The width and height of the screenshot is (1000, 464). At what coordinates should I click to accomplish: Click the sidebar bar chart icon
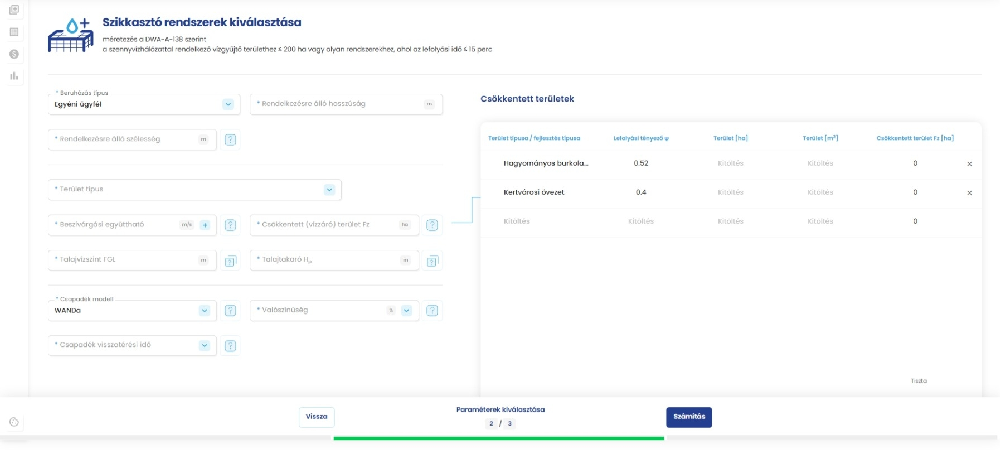point(14,76)
